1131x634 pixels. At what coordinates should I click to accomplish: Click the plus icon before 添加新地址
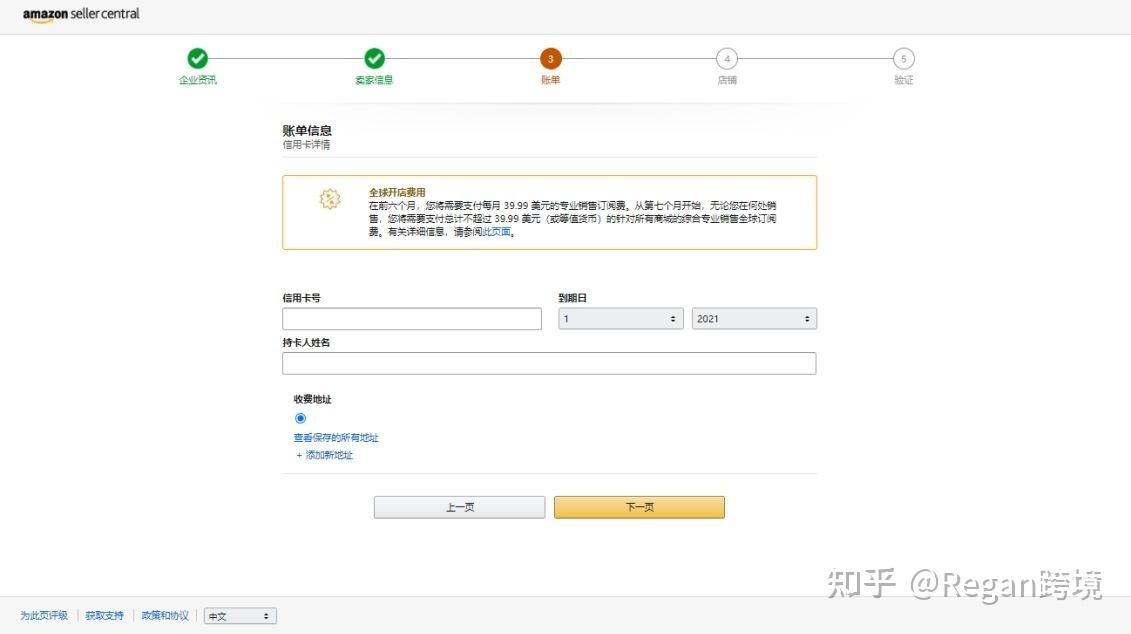298,454
